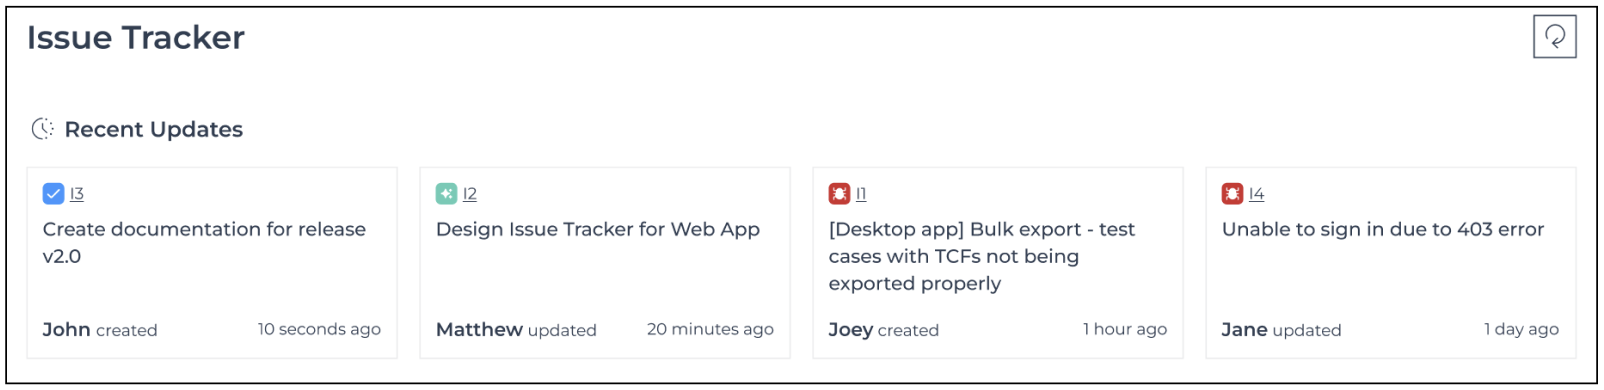Screen dimensions: 1604x390
Task: Click the teal feature icon for I2
Action: tap(447, 194)
